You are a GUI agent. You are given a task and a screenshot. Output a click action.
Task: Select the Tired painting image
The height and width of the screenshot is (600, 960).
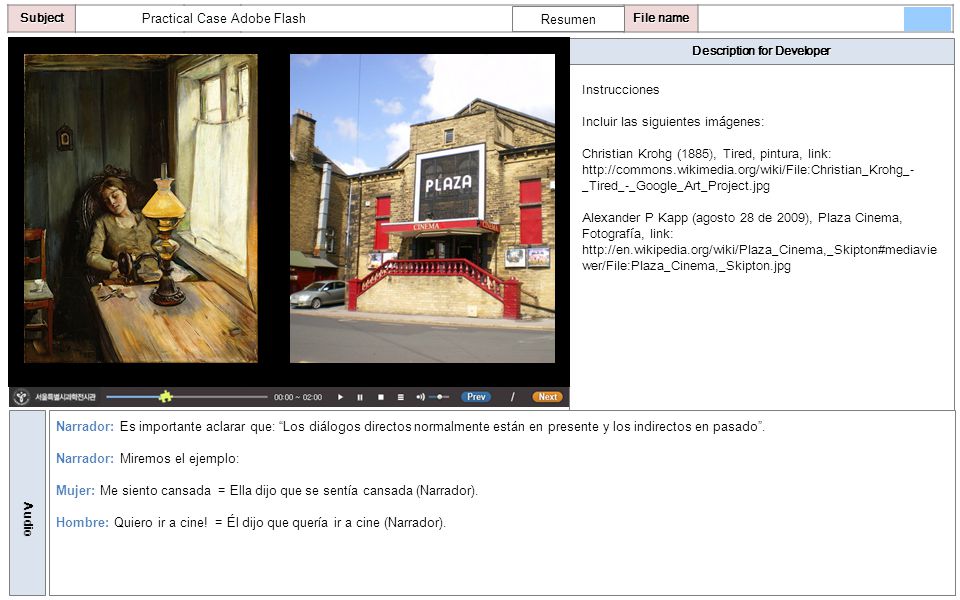click(x=141, y=208)
